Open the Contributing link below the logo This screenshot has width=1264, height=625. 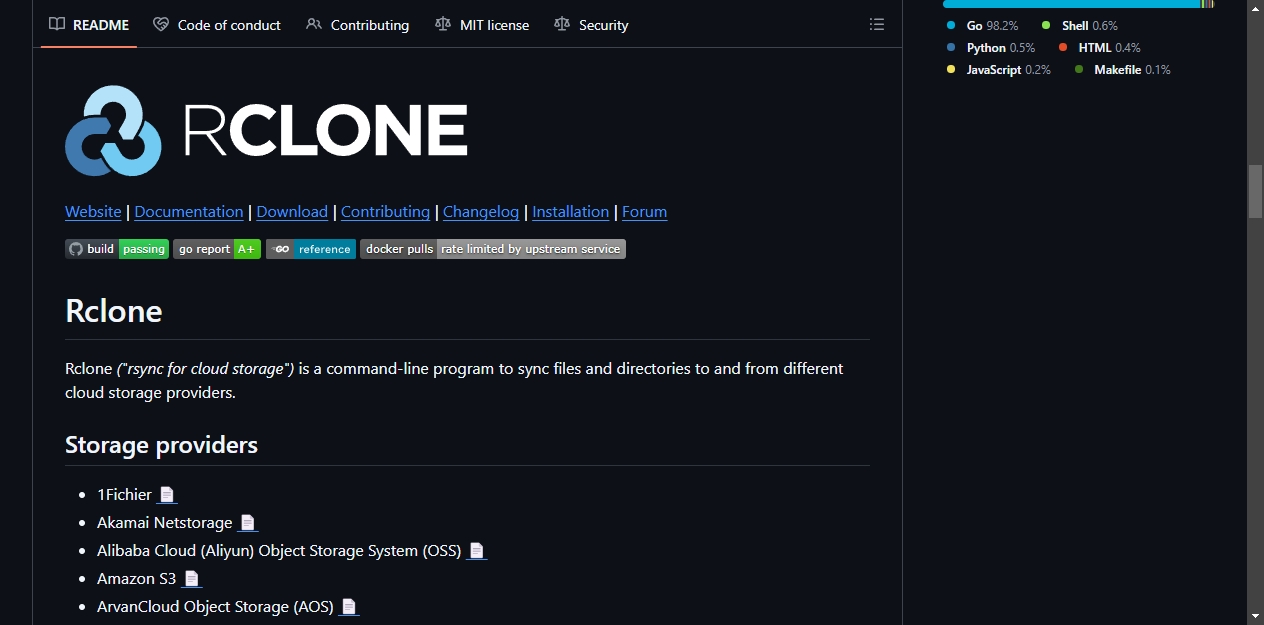point(385,212)
